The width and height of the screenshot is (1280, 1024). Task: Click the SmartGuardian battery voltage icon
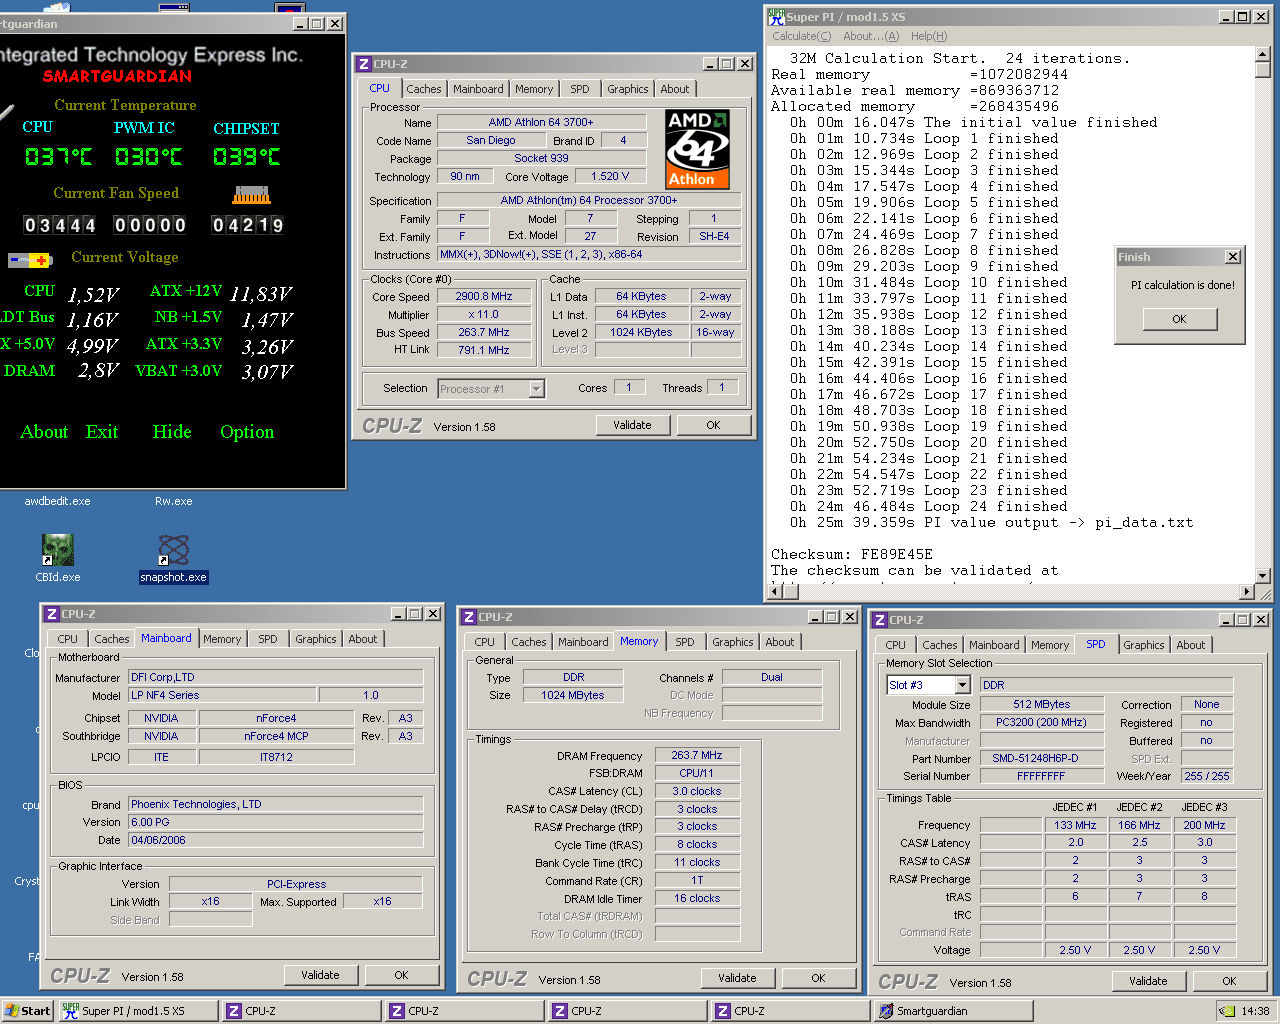click(x=30, y=260)
